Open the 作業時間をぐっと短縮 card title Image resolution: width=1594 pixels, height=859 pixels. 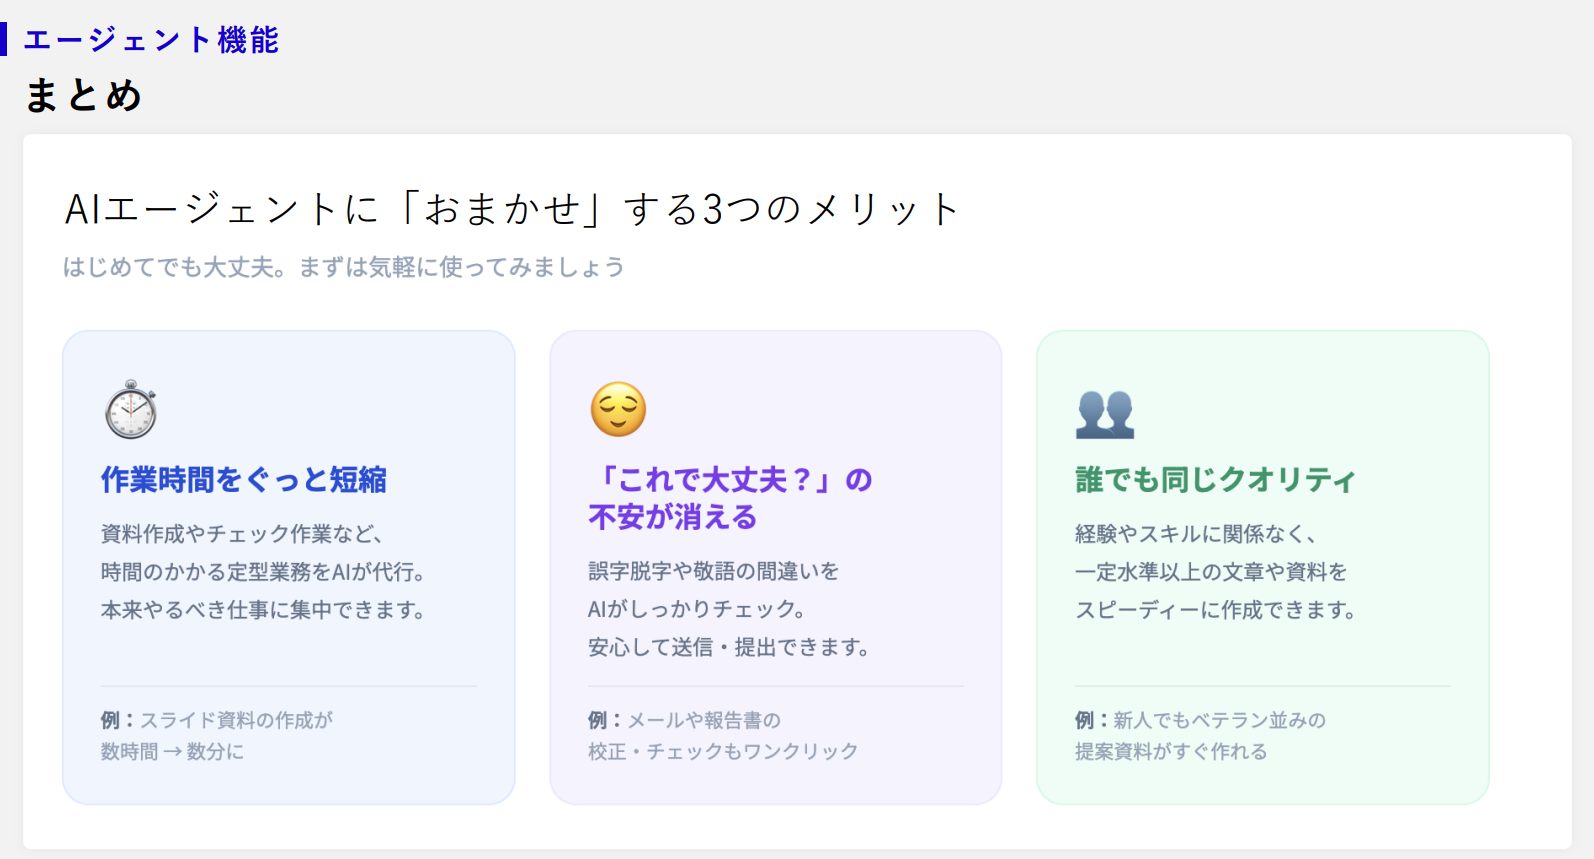tap(244, 480)
